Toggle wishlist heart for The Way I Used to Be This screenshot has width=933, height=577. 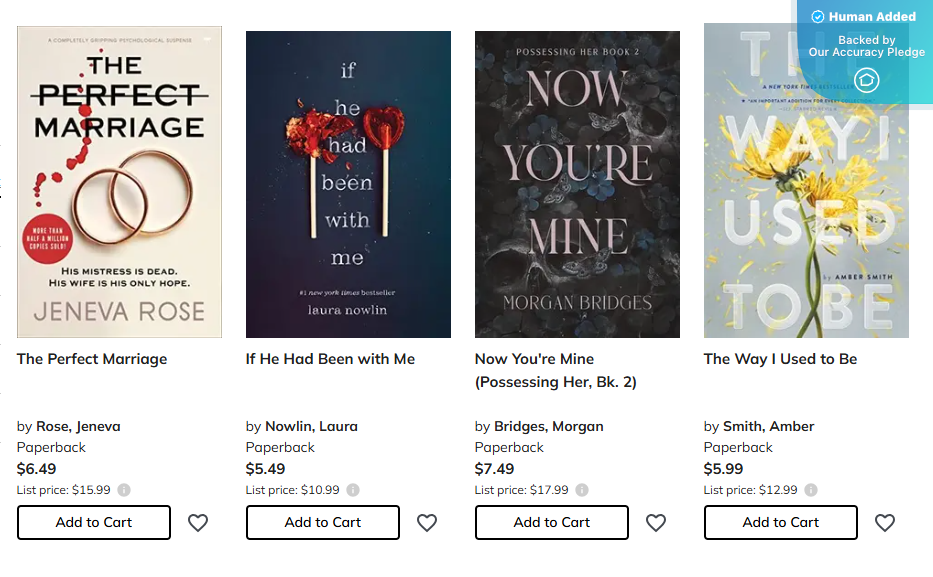(x=884, y=522)
